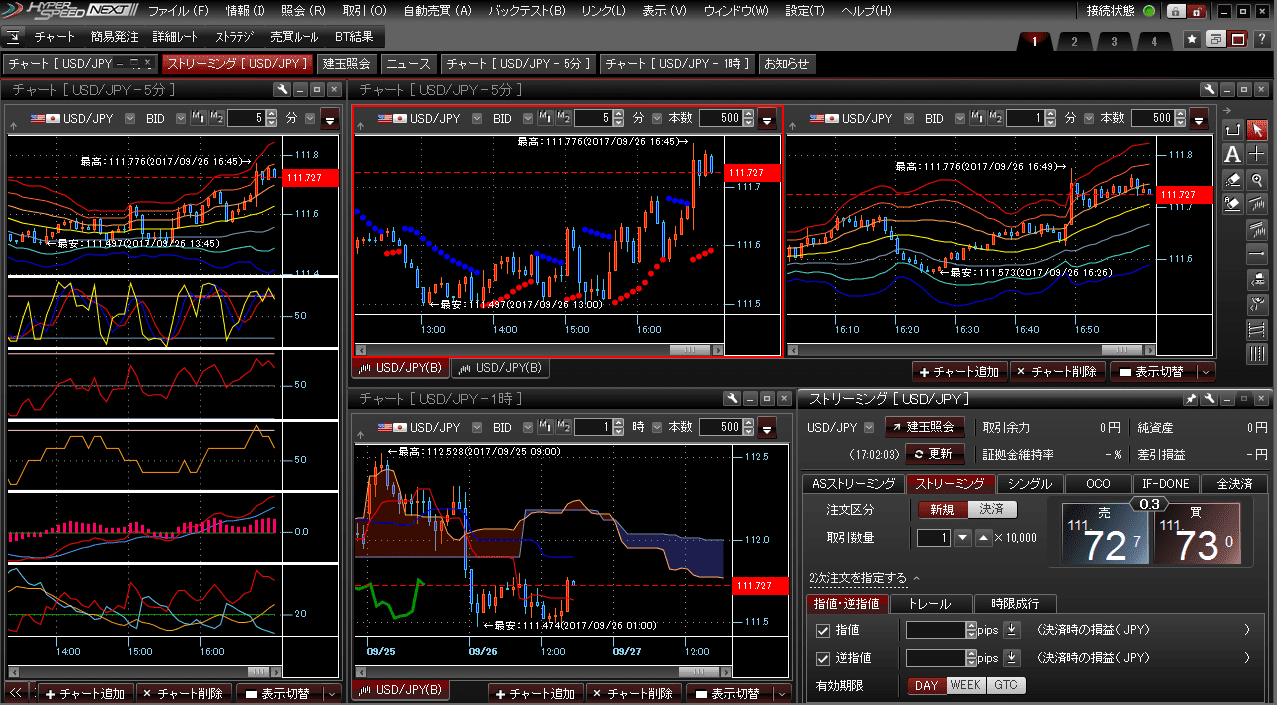1277x705 pixels.
Task: Click M2 icon in the 1-hour chart toolbar
Action: (x=562, y=427)
